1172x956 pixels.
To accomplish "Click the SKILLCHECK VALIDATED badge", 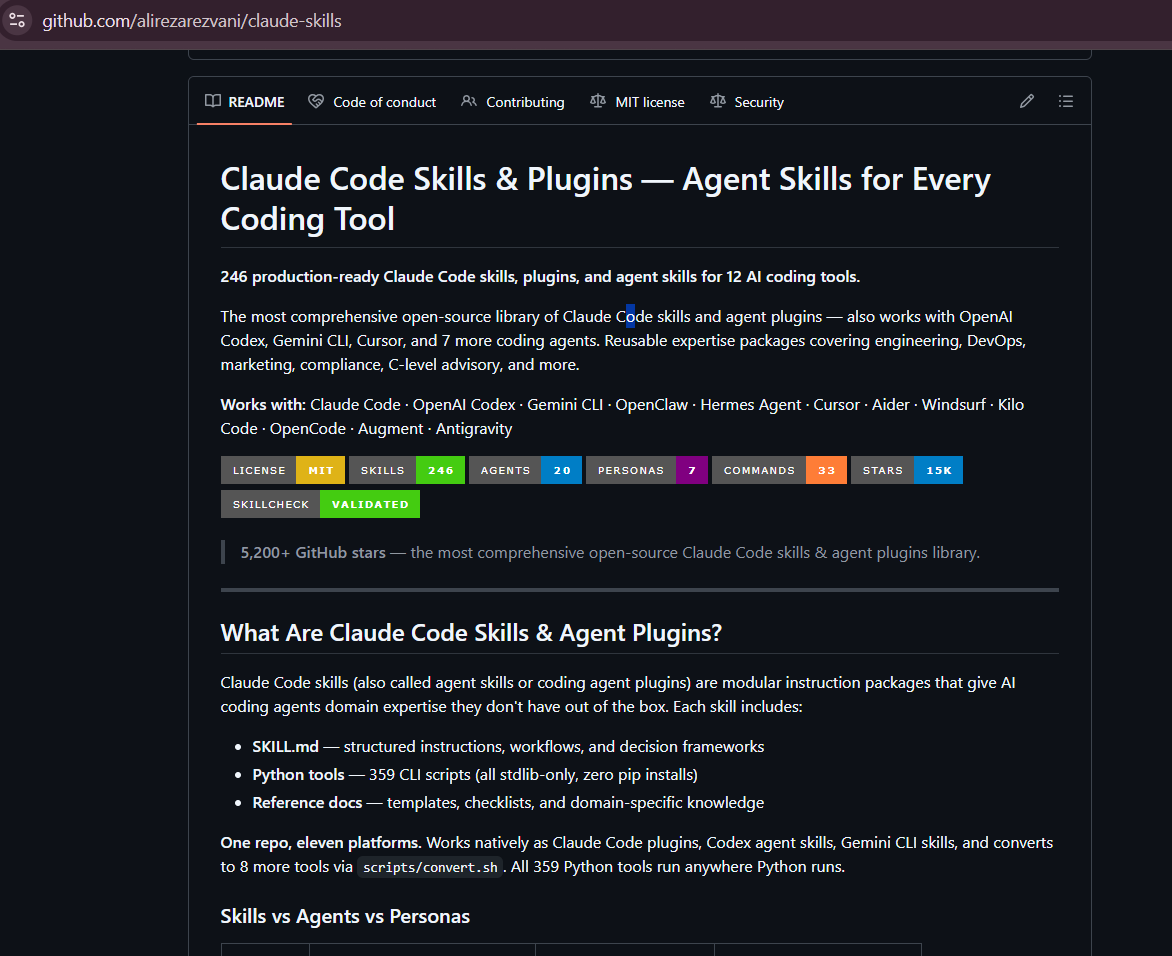I will (x=321, y=504).
